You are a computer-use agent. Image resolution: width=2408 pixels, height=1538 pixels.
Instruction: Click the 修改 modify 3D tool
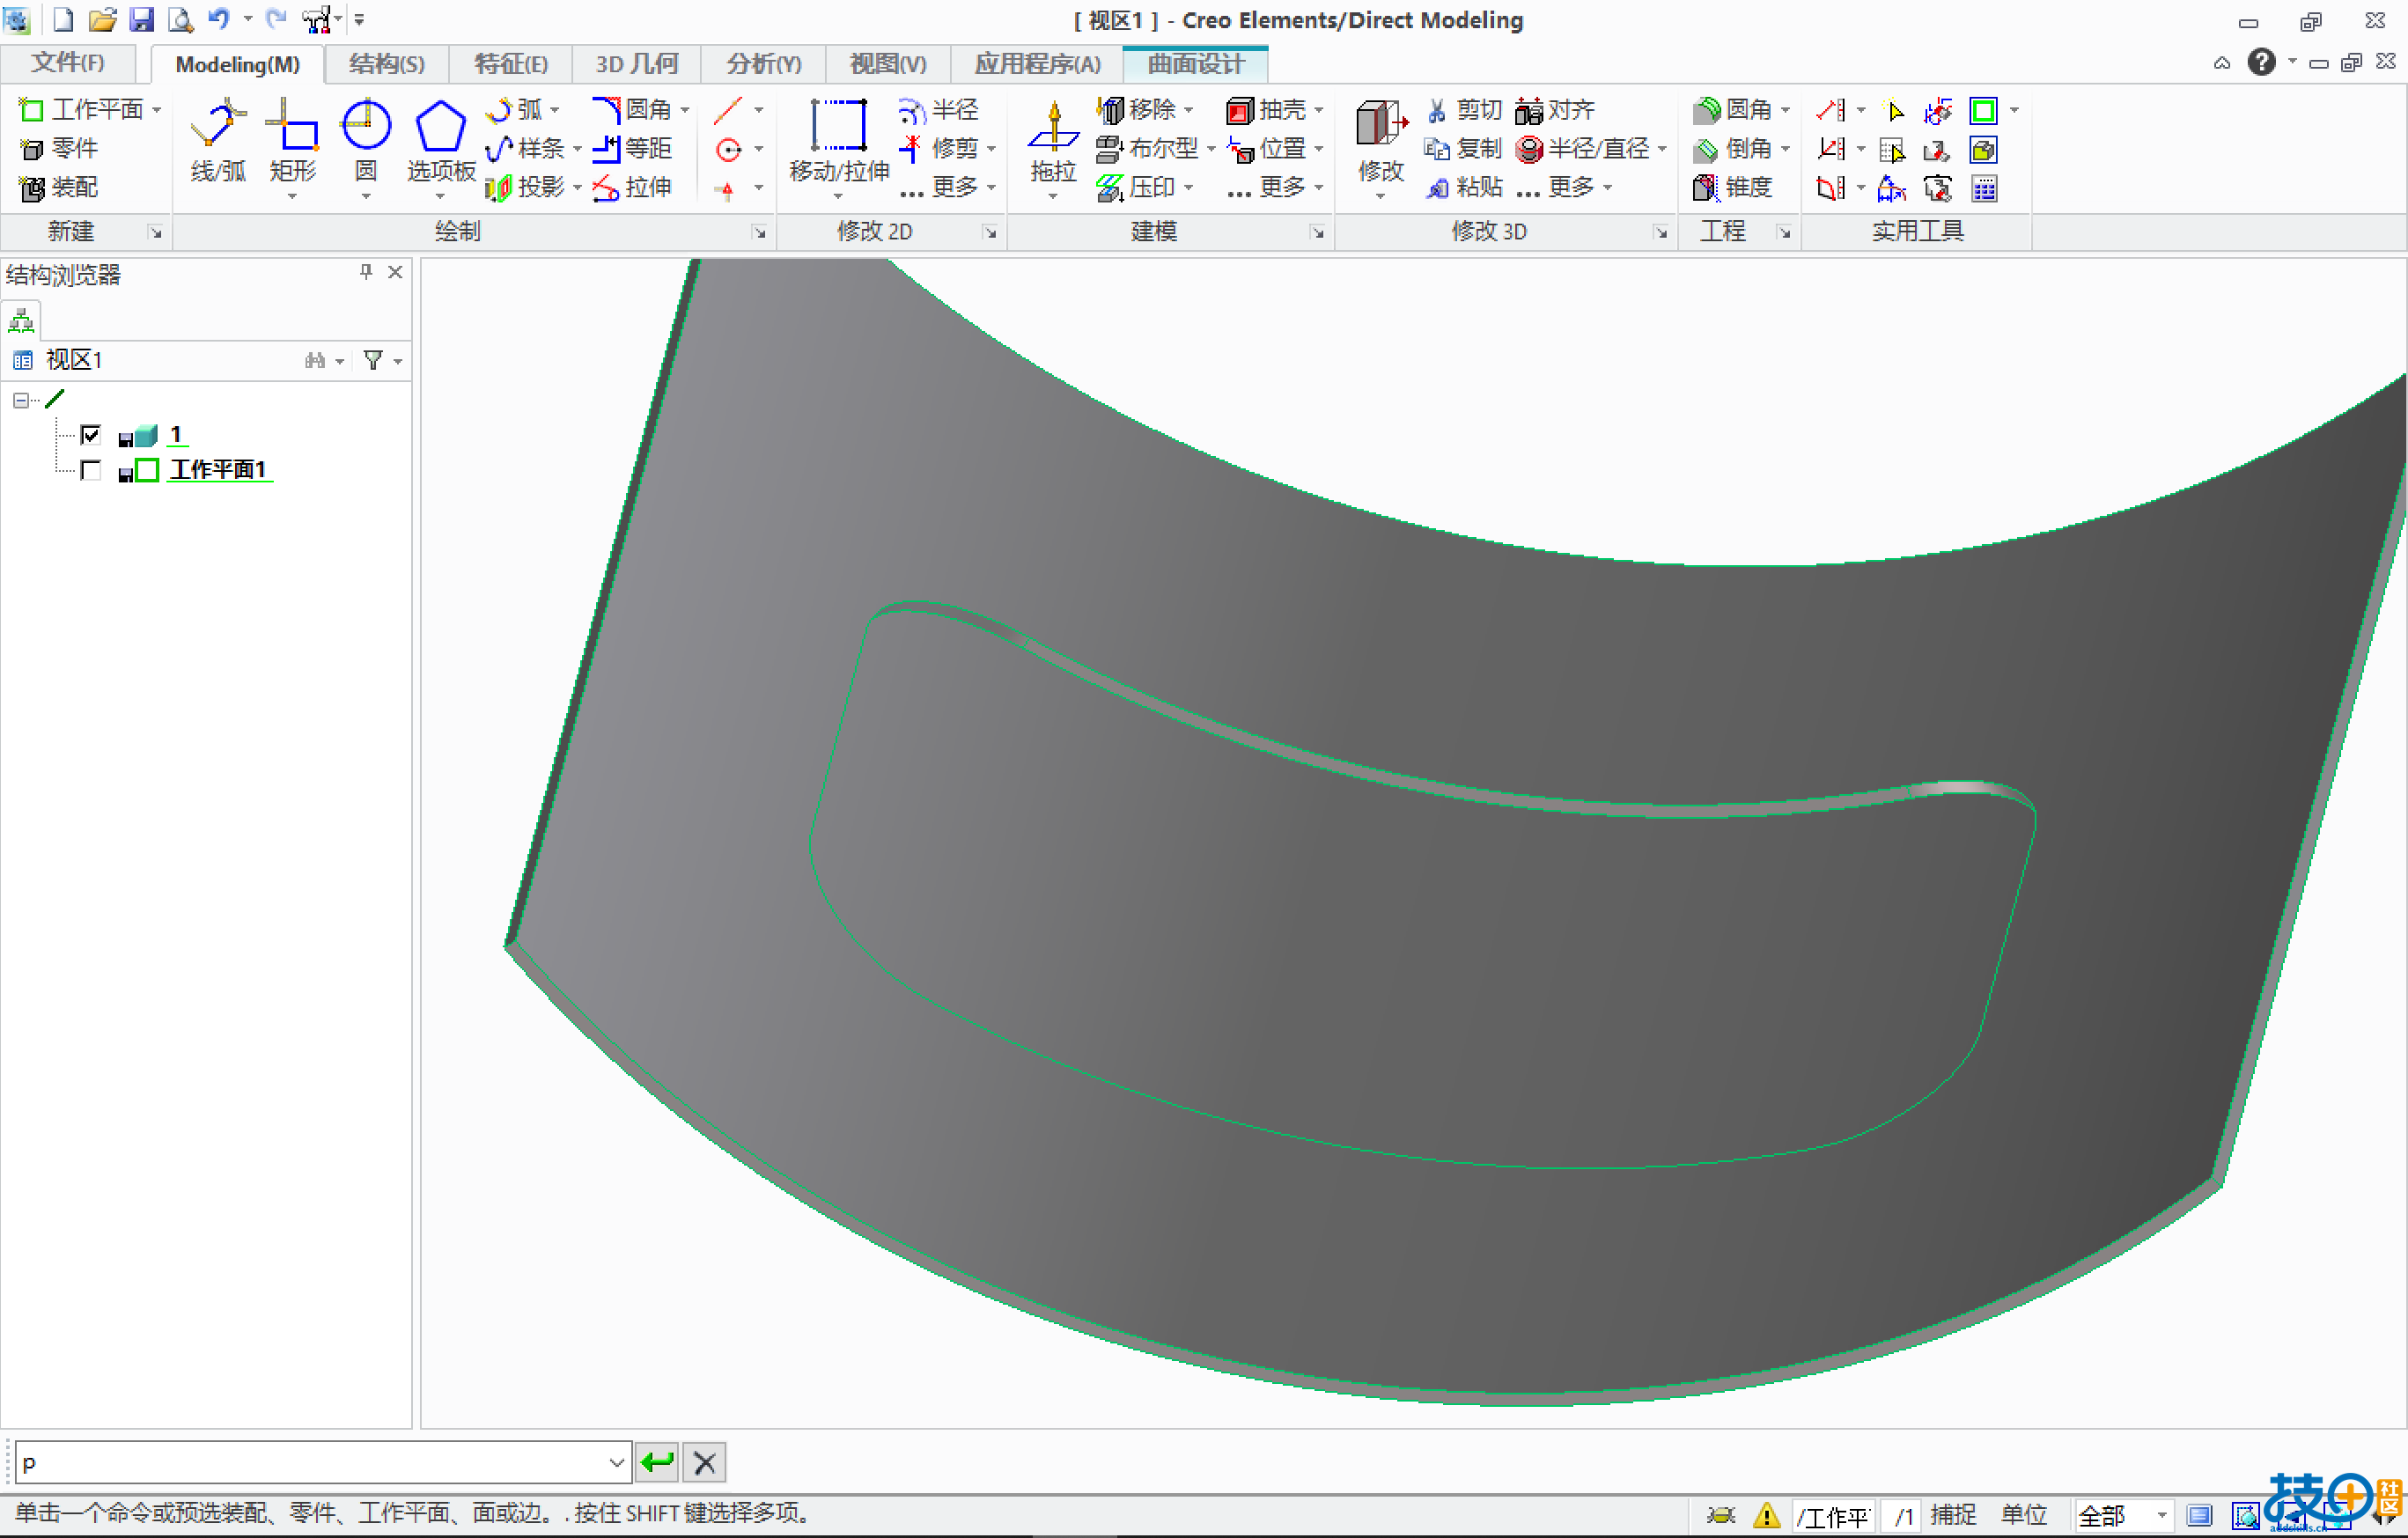(x=1381, y=140)
